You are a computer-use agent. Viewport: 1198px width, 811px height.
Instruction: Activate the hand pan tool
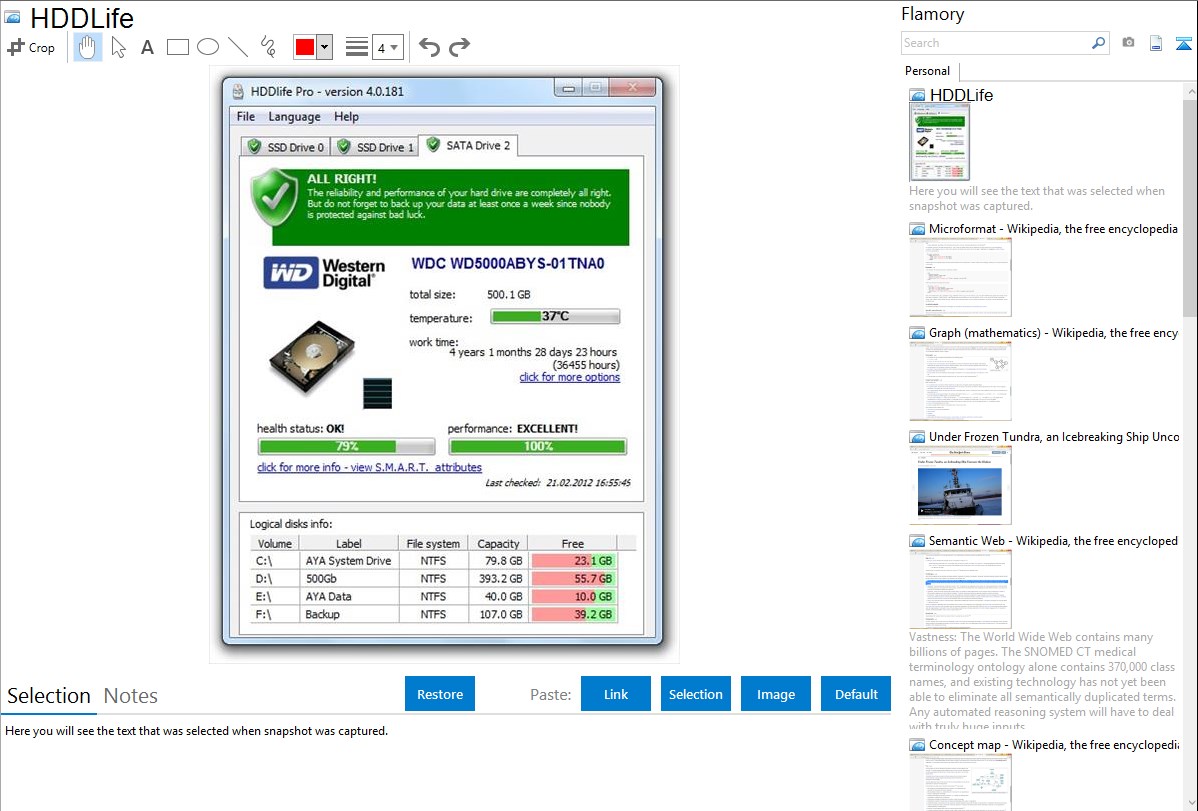pos(88,47)
